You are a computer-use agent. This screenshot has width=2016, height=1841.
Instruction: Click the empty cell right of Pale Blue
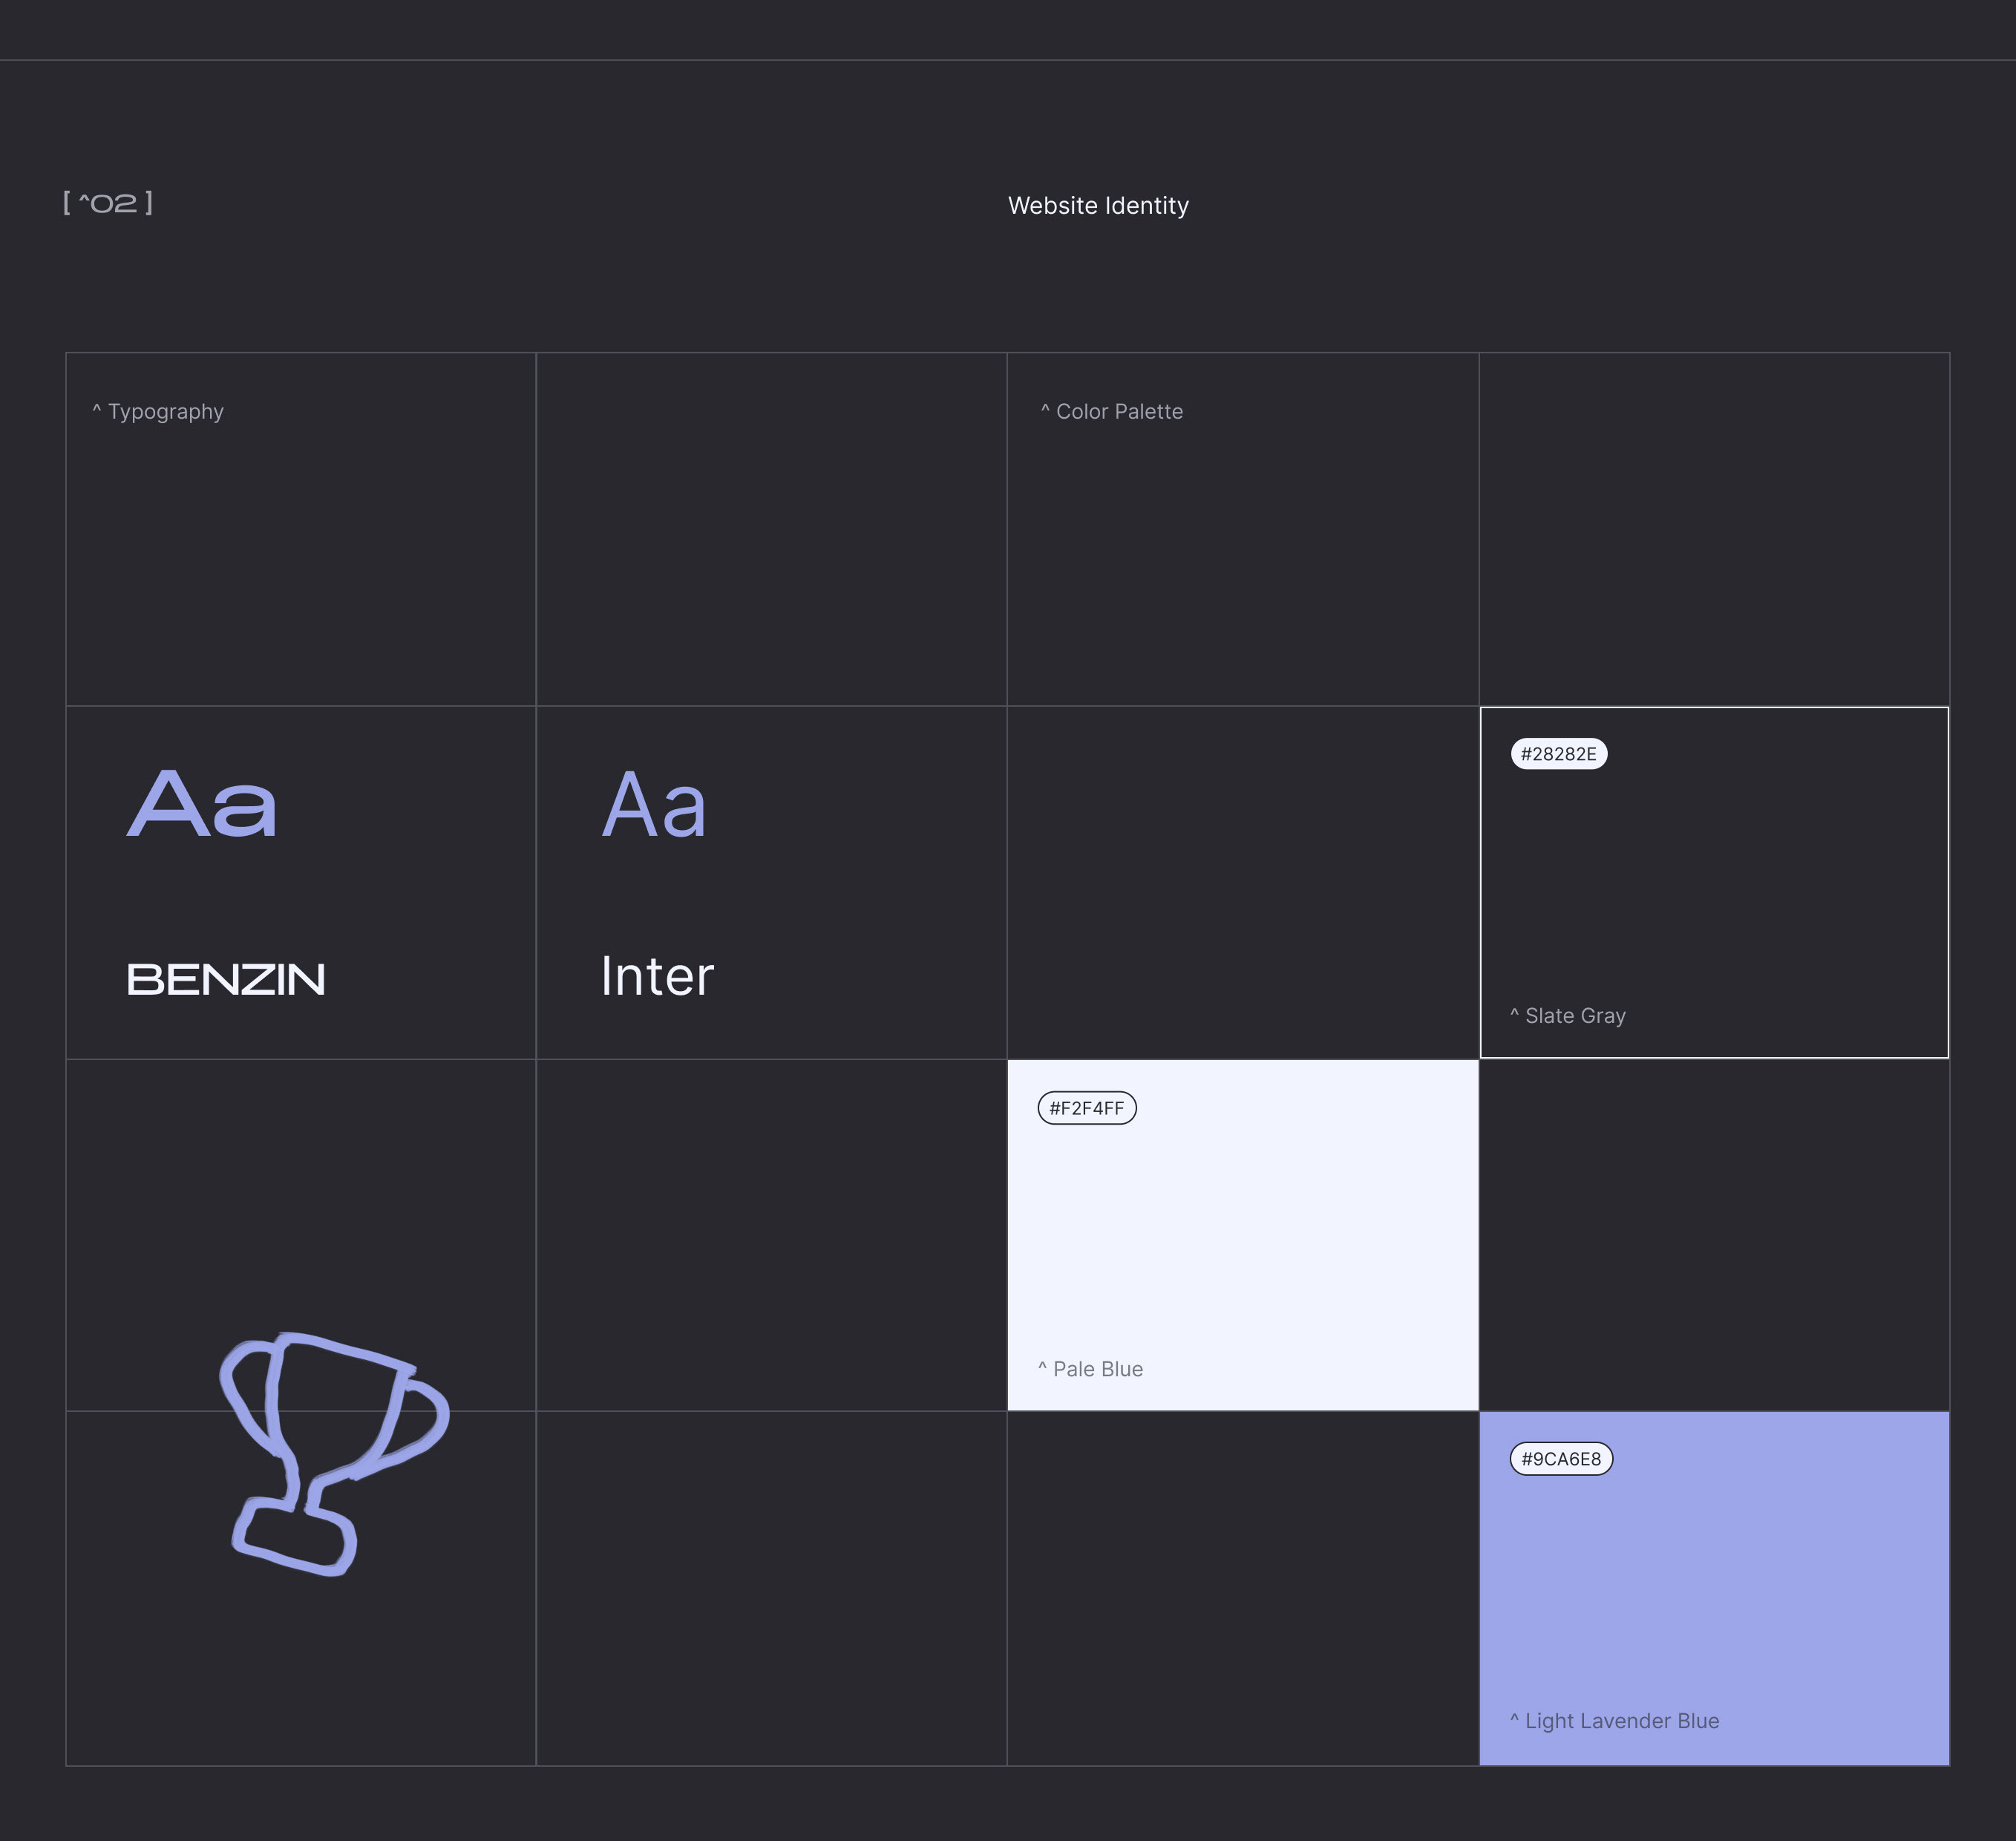coord(1714,1235)
